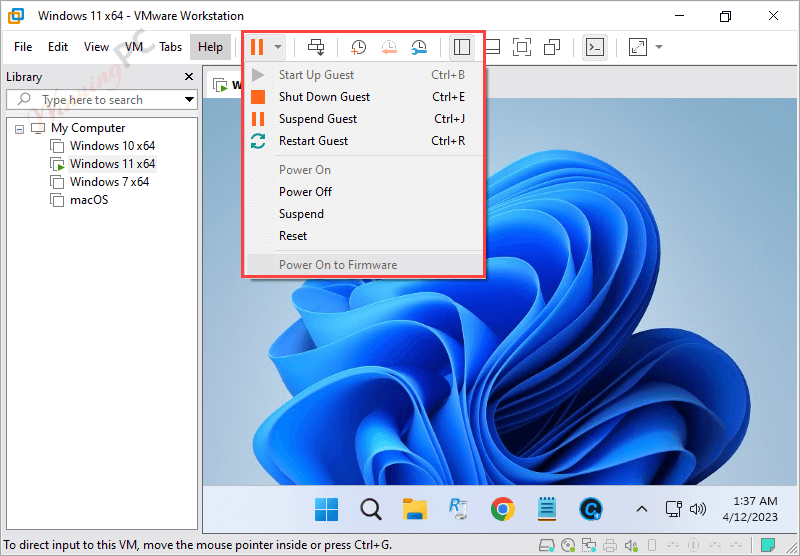Click the greyed Start Up Guest entry

(364, 75)
